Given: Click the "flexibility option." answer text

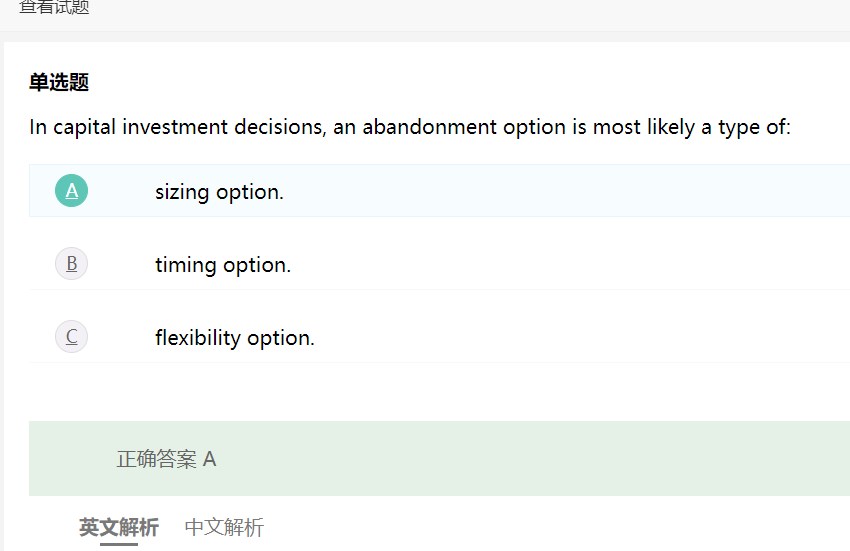Looking at the screenshot, I should pyautogui.click(x=235, y=338).
